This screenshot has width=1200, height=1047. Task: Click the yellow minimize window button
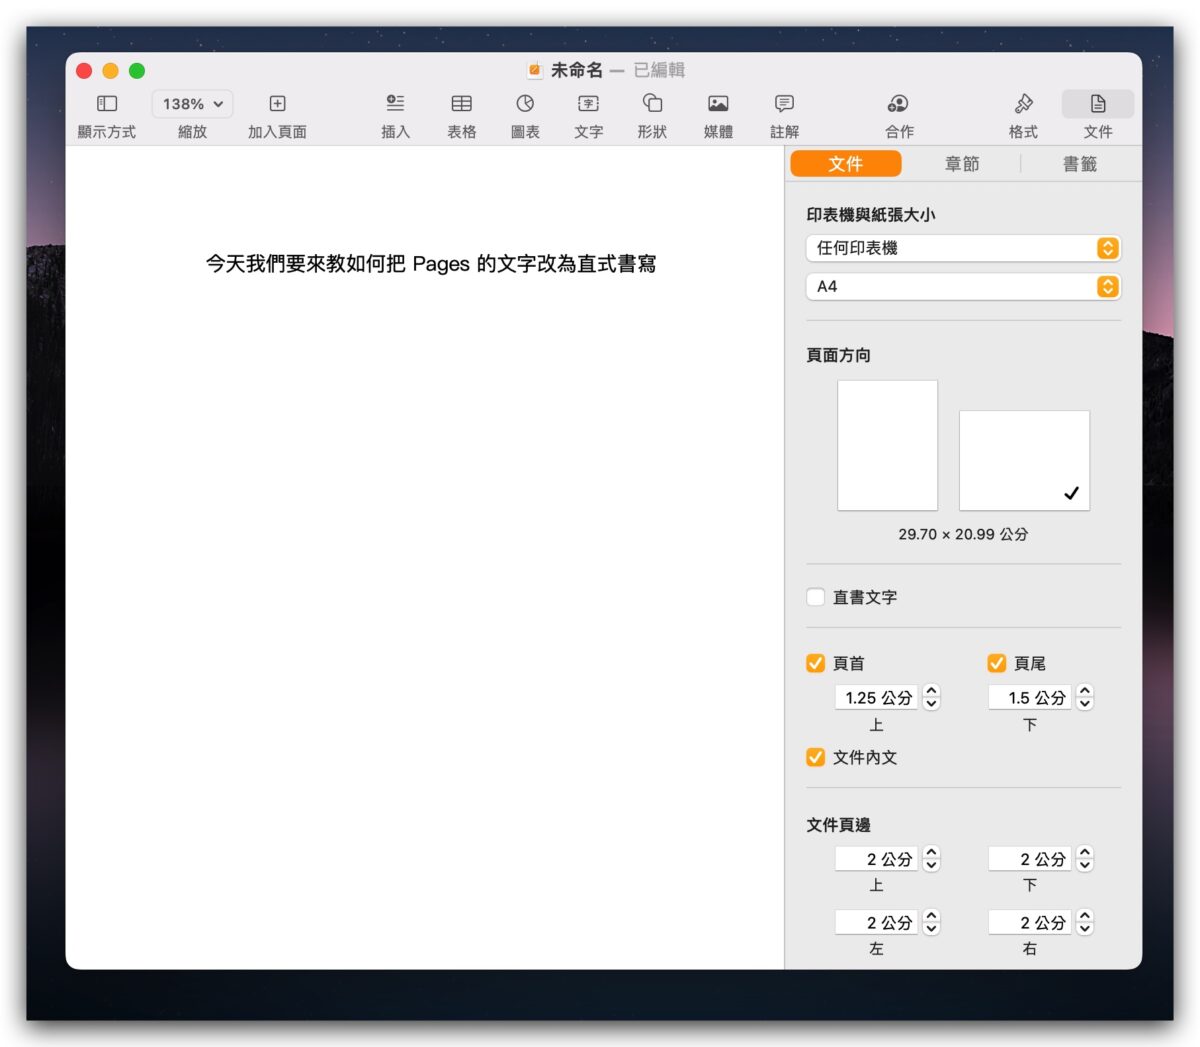click(110, 70)
